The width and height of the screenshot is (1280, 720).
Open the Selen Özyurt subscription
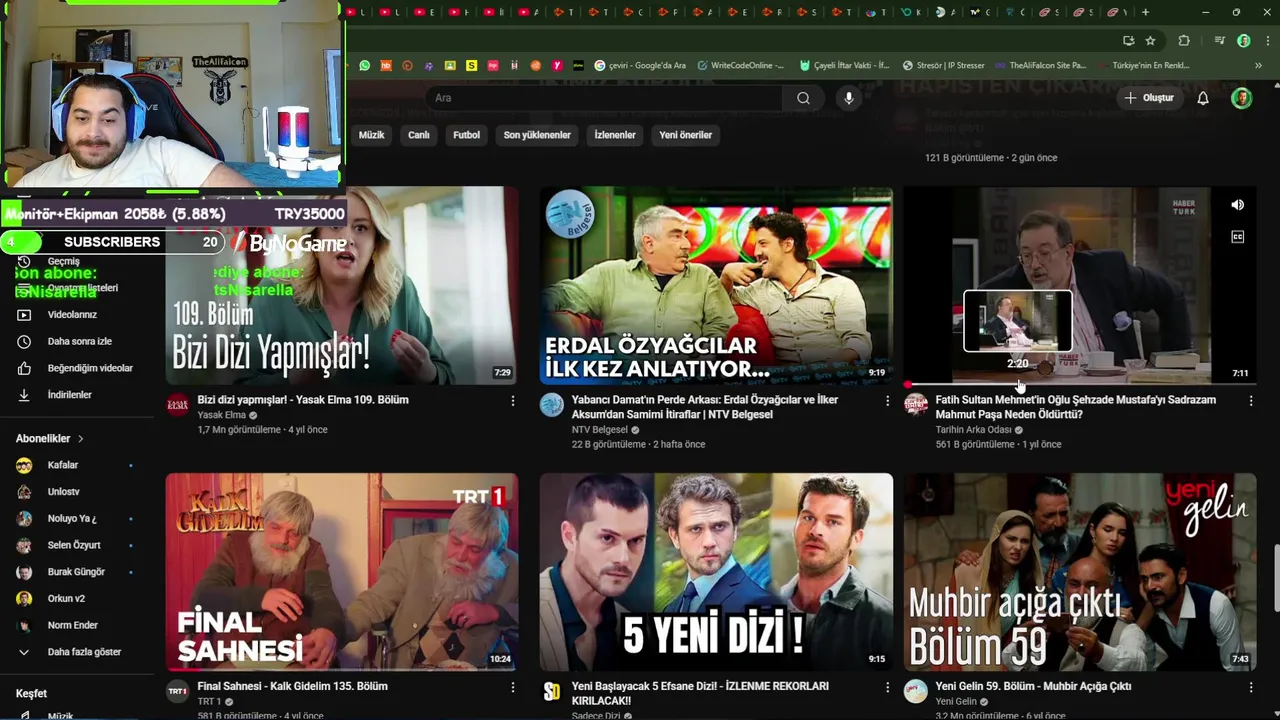pos(75,545)
